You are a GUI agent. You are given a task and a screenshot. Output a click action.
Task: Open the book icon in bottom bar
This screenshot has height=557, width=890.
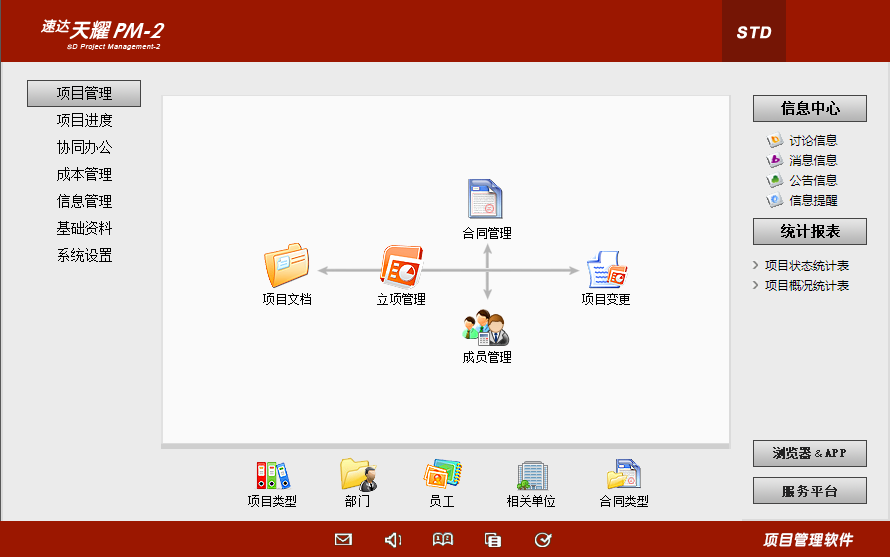443,540
